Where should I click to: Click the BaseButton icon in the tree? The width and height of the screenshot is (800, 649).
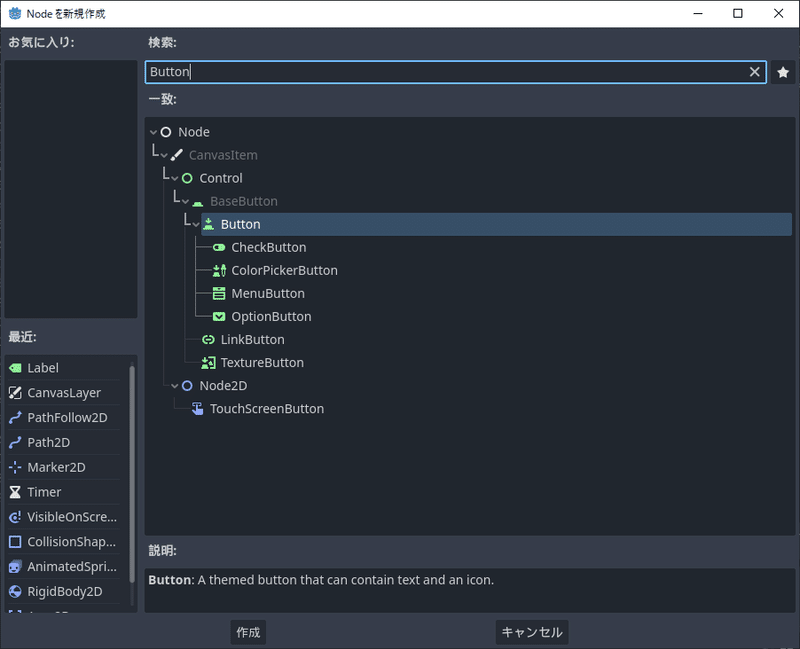(x=198, y=202)
